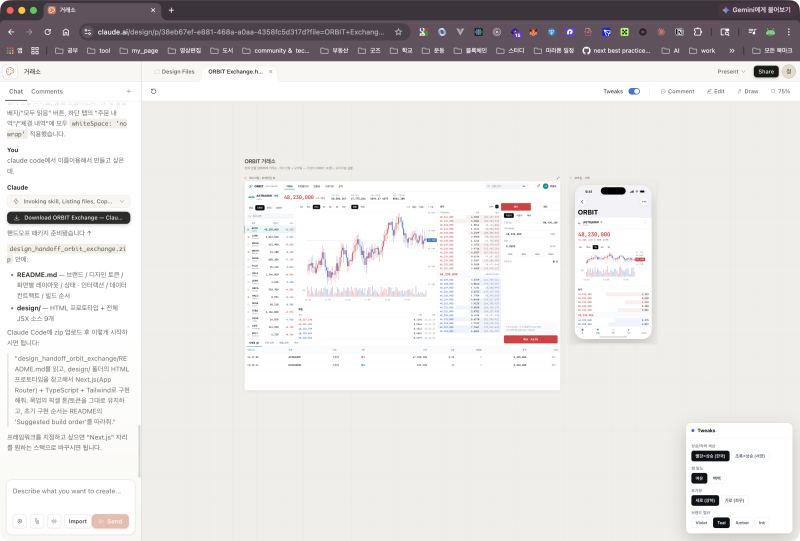Viewport: 800px width, 541px height.
Task: Open the Present dropdown
Action: pyautogui.click(x=731, y=71)
